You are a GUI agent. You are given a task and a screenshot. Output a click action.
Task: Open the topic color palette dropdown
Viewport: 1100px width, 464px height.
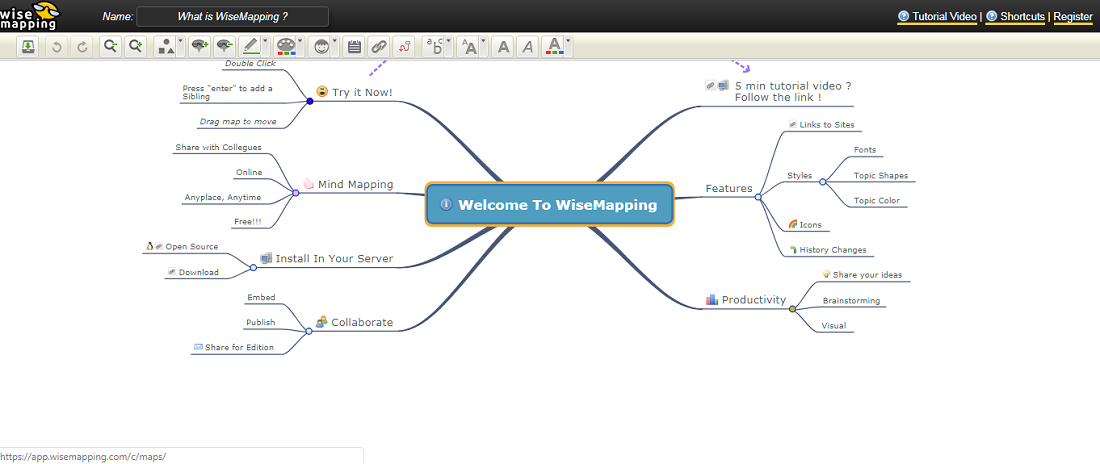pos(288,47)
